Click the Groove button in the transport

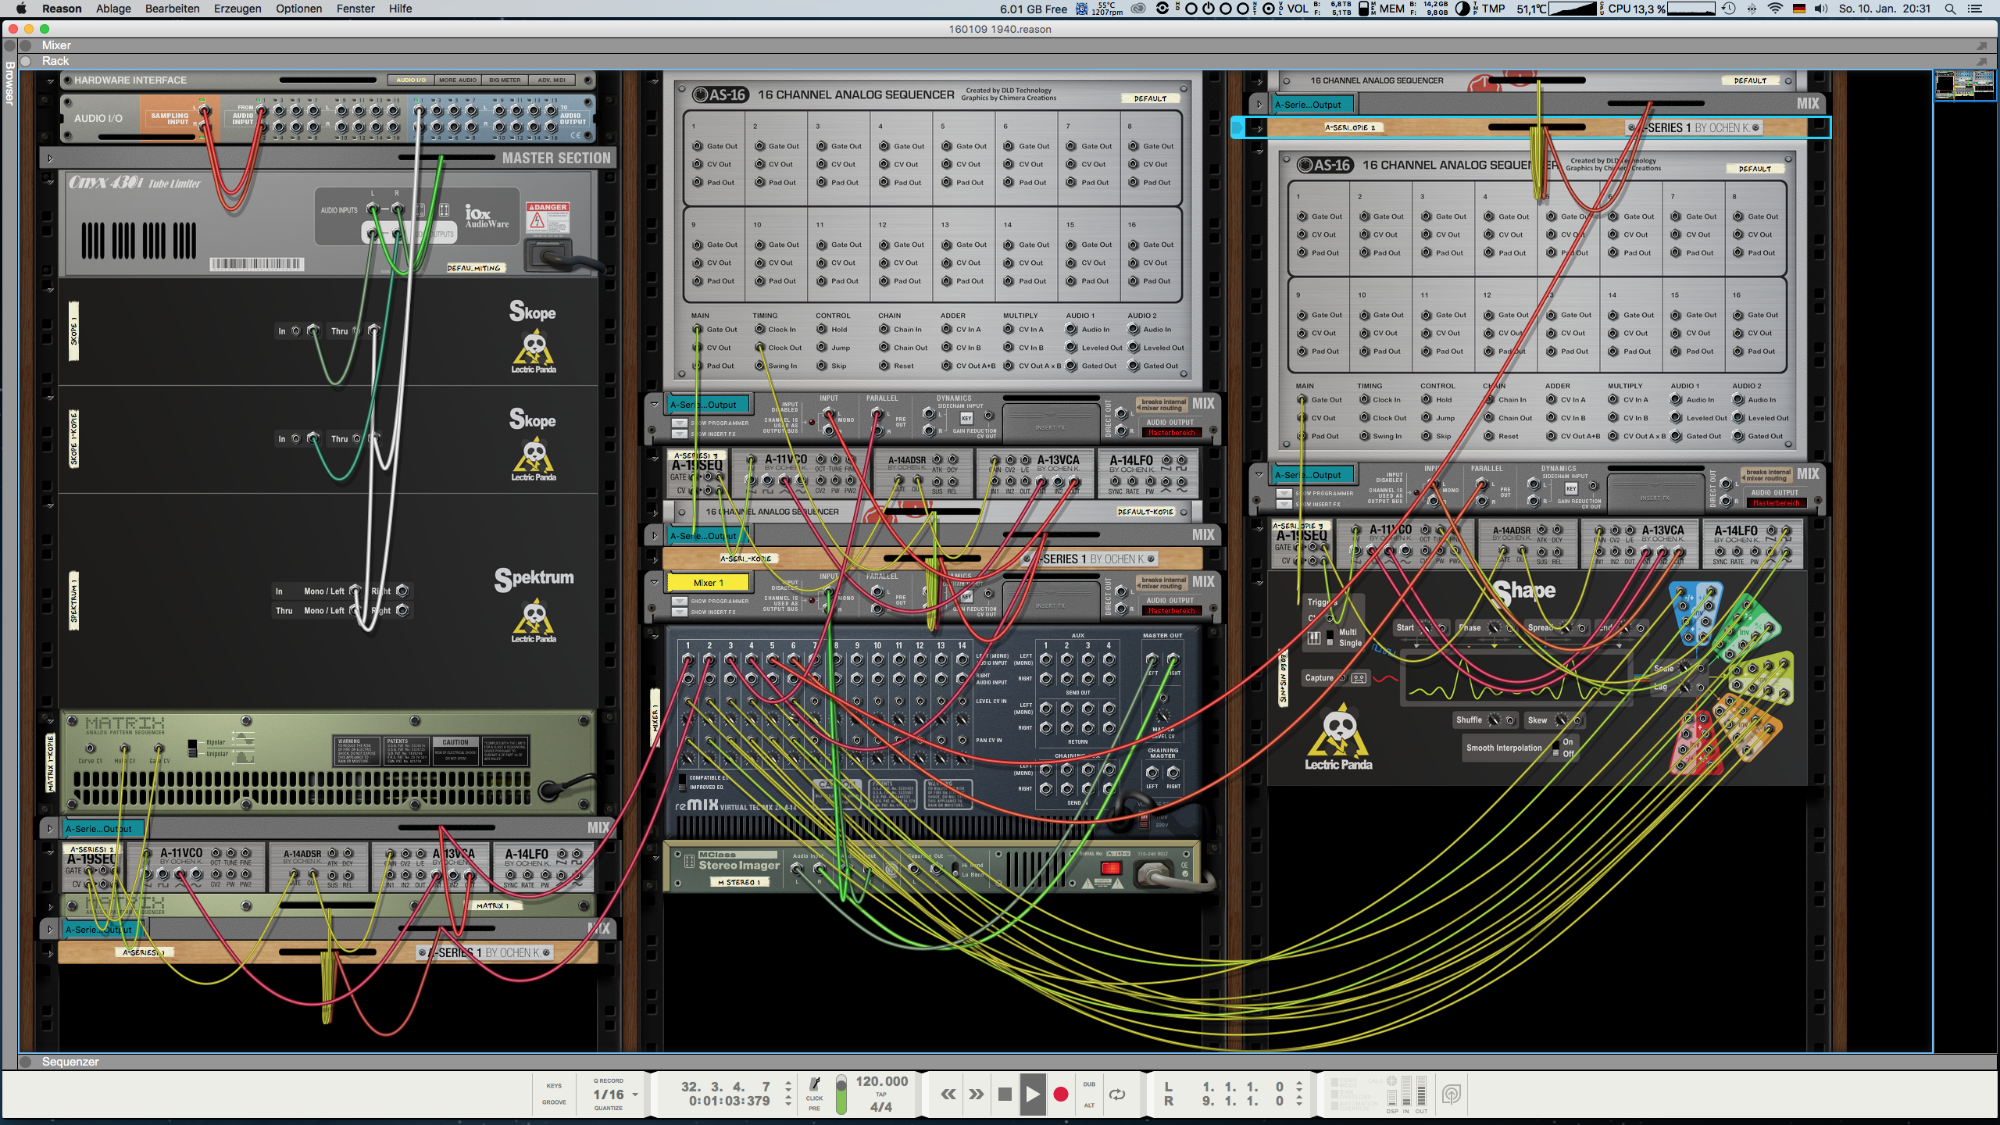point(554,1102)
